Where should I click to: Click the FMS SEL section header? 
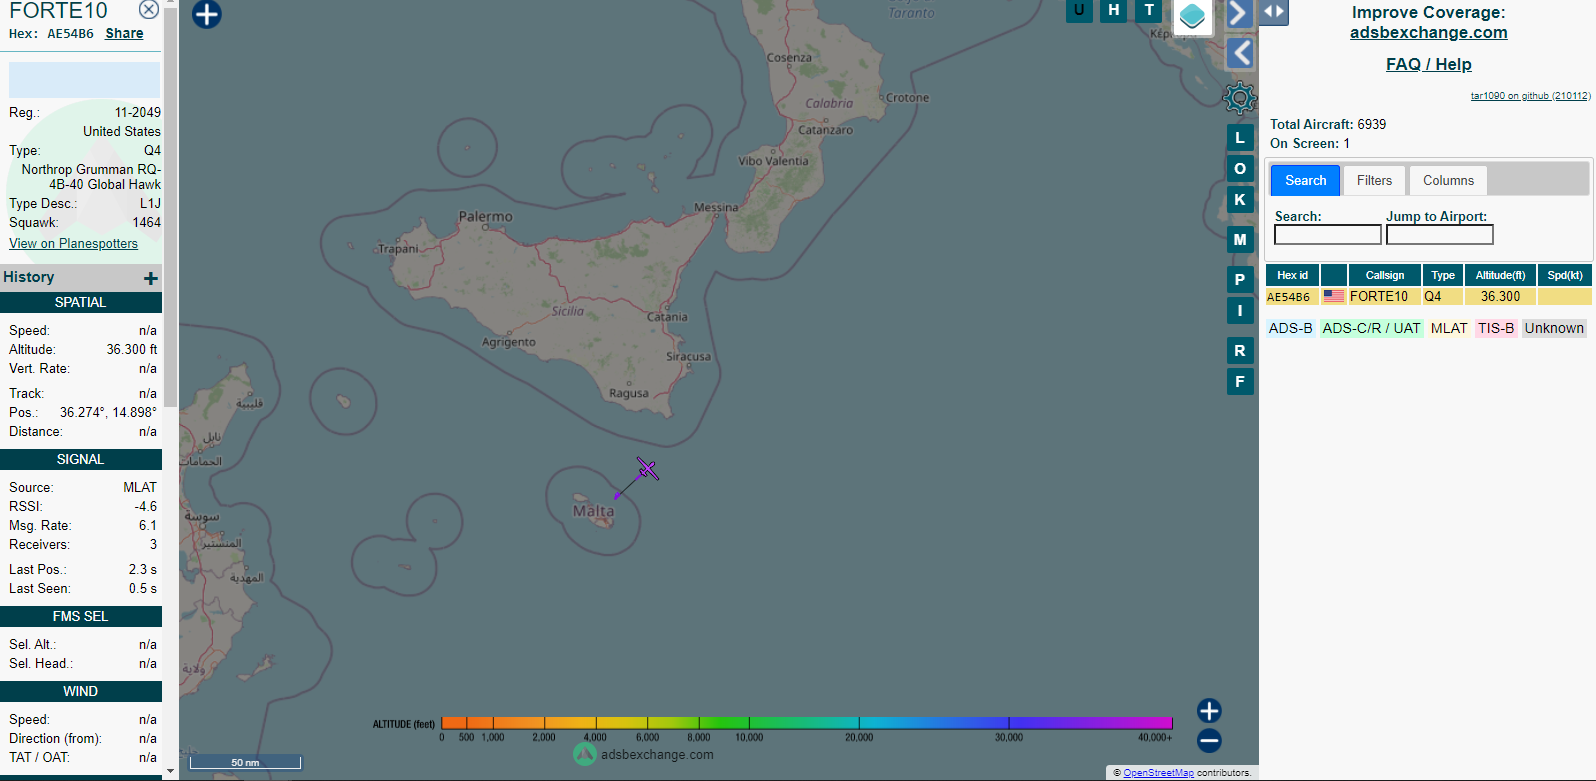click(x=81, y=616)
